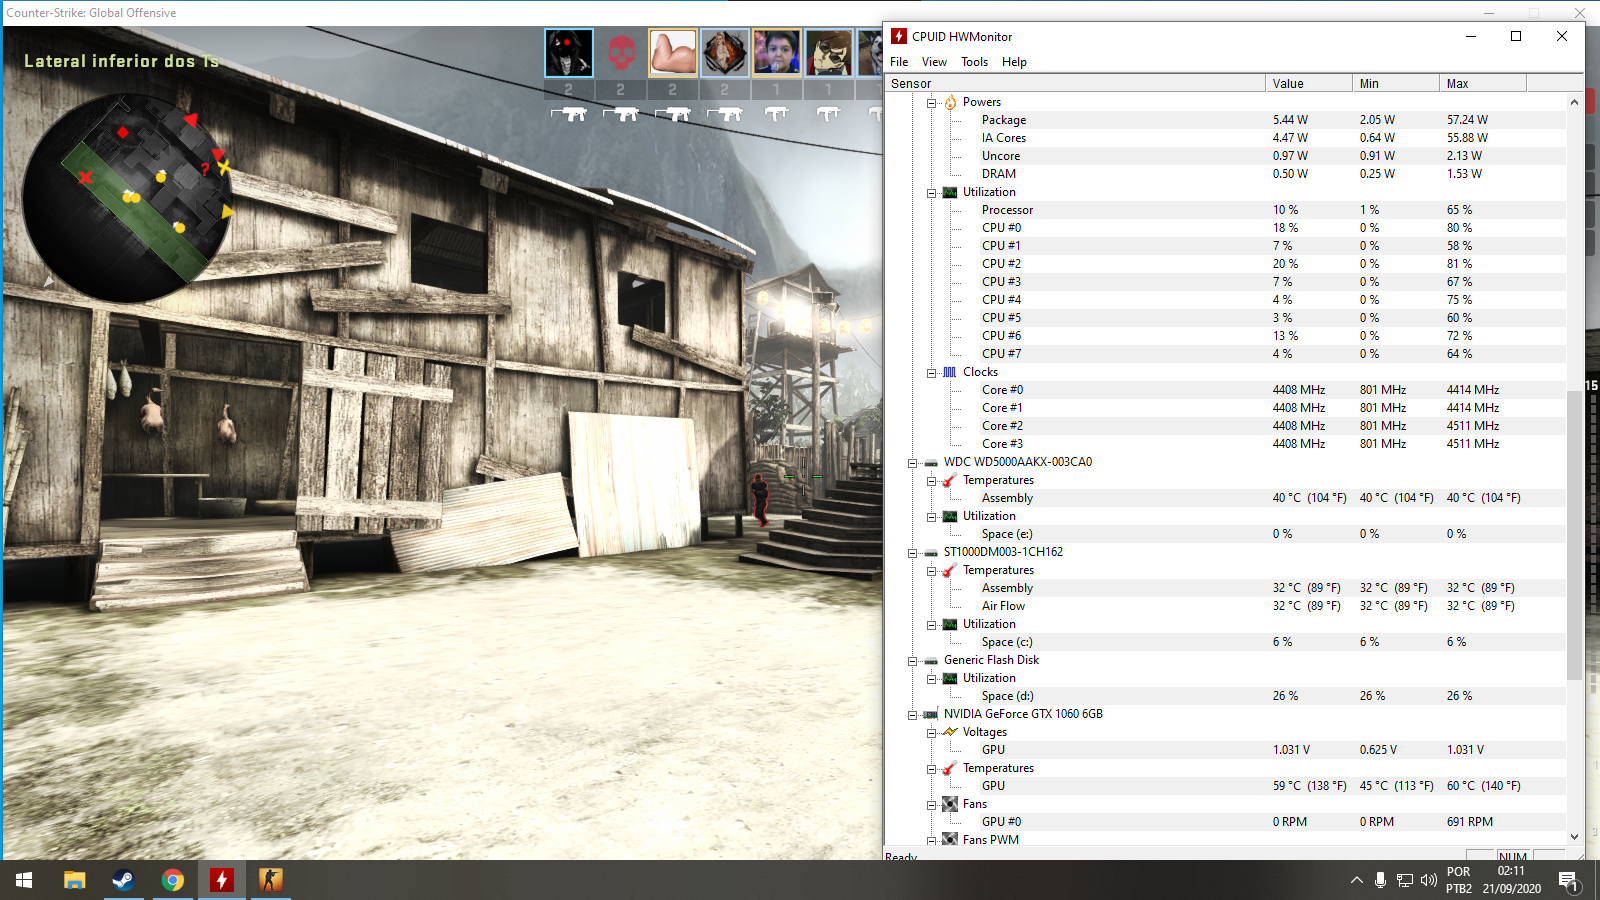
Task: Click the microphone tray icon
Action: tap(1380, 880)
